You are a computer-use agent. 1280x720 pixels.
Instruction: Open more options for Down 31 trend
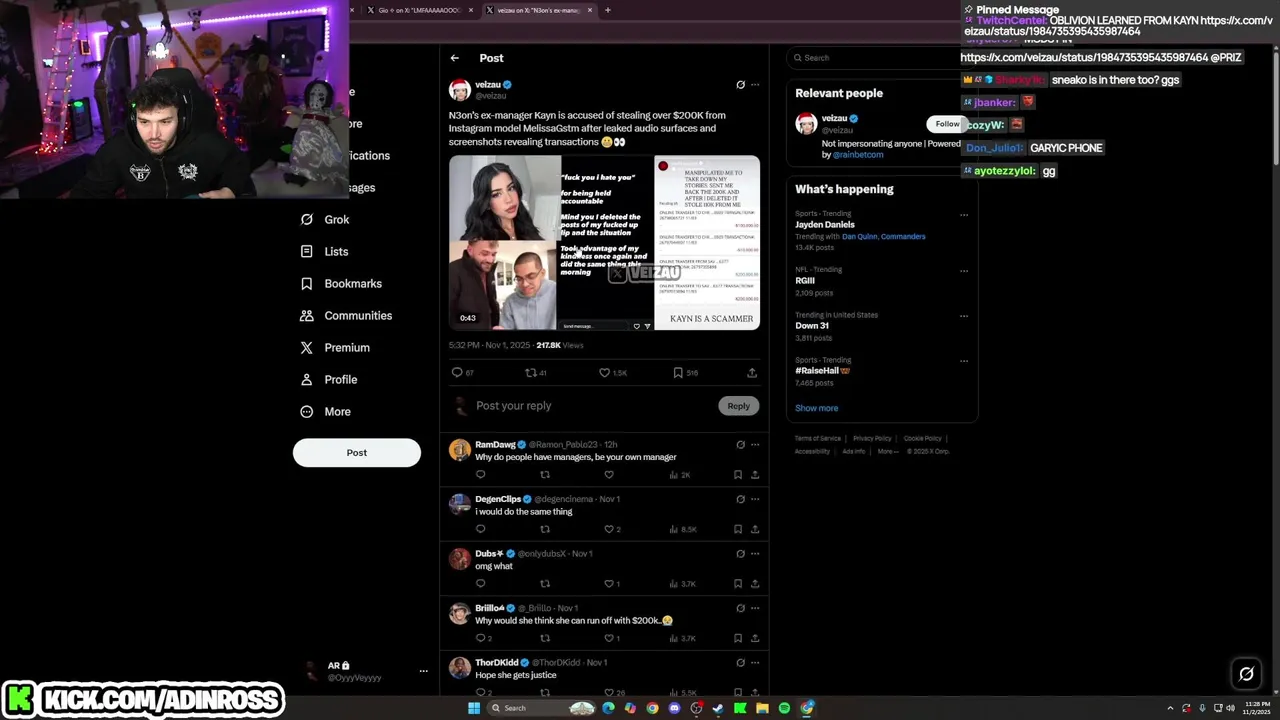[x=964, y=316]
